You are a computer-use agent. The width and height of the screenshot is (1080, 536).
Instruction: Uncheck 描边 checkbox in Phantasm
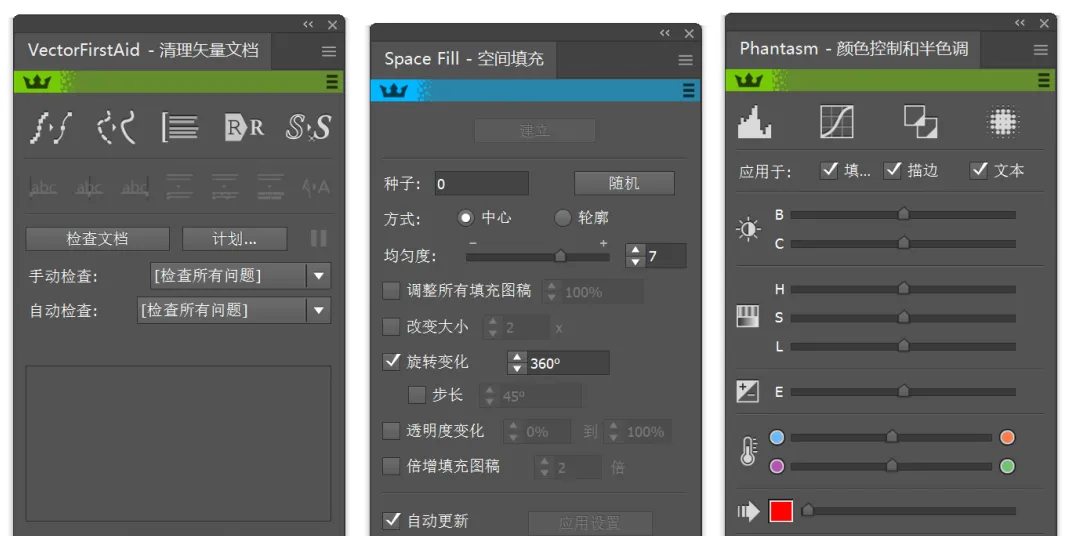pyautogui.click(x=893, y=169)
